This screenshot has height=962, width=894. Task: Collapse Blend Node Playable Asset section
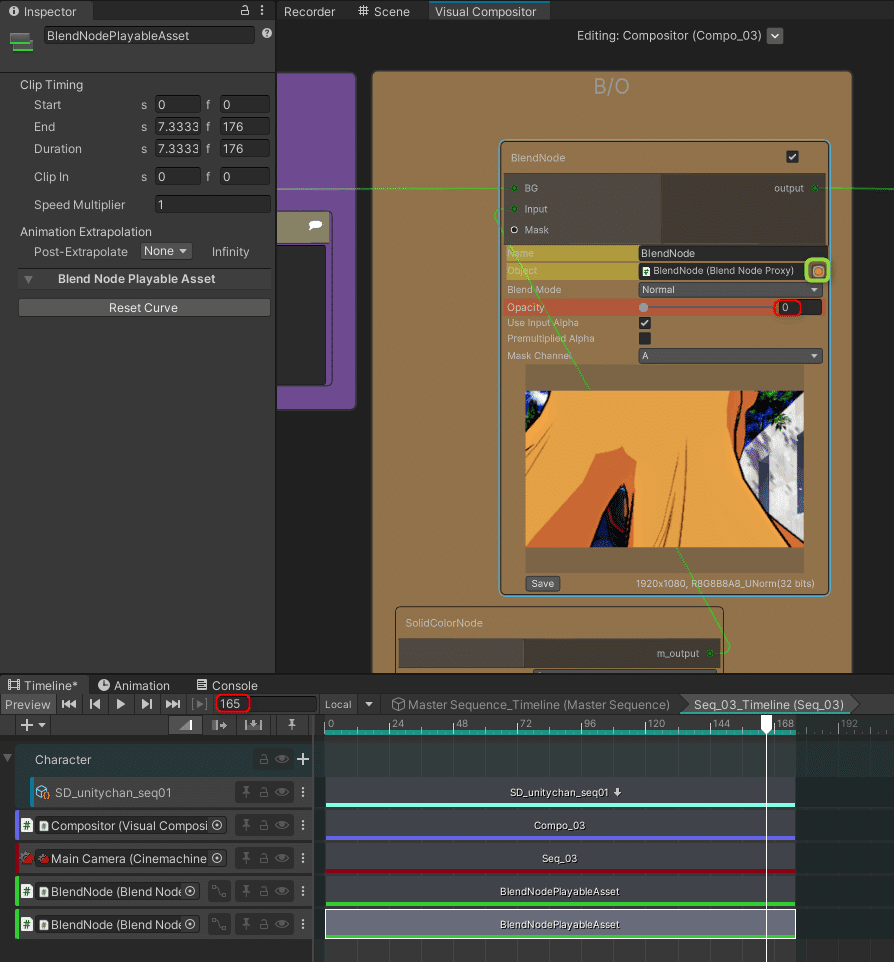(28, 279)
